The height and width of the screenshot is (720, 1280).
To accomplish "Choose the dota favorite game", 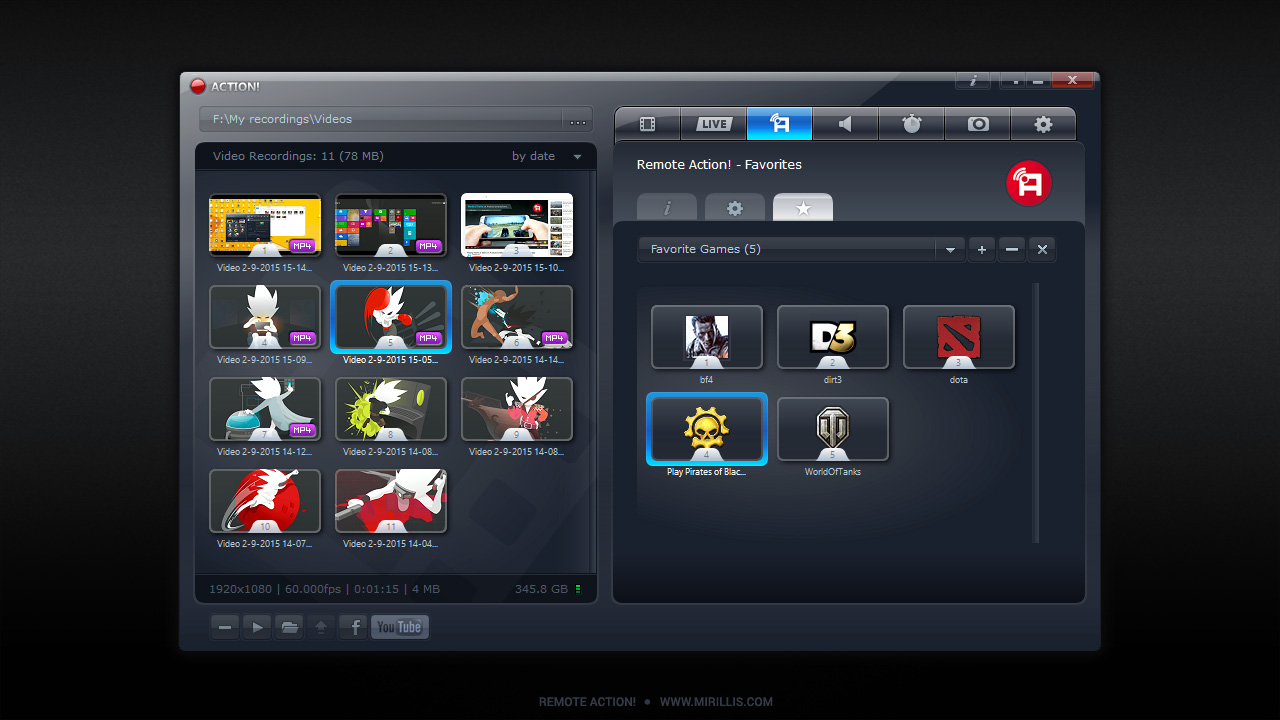I will pos(959,337).
